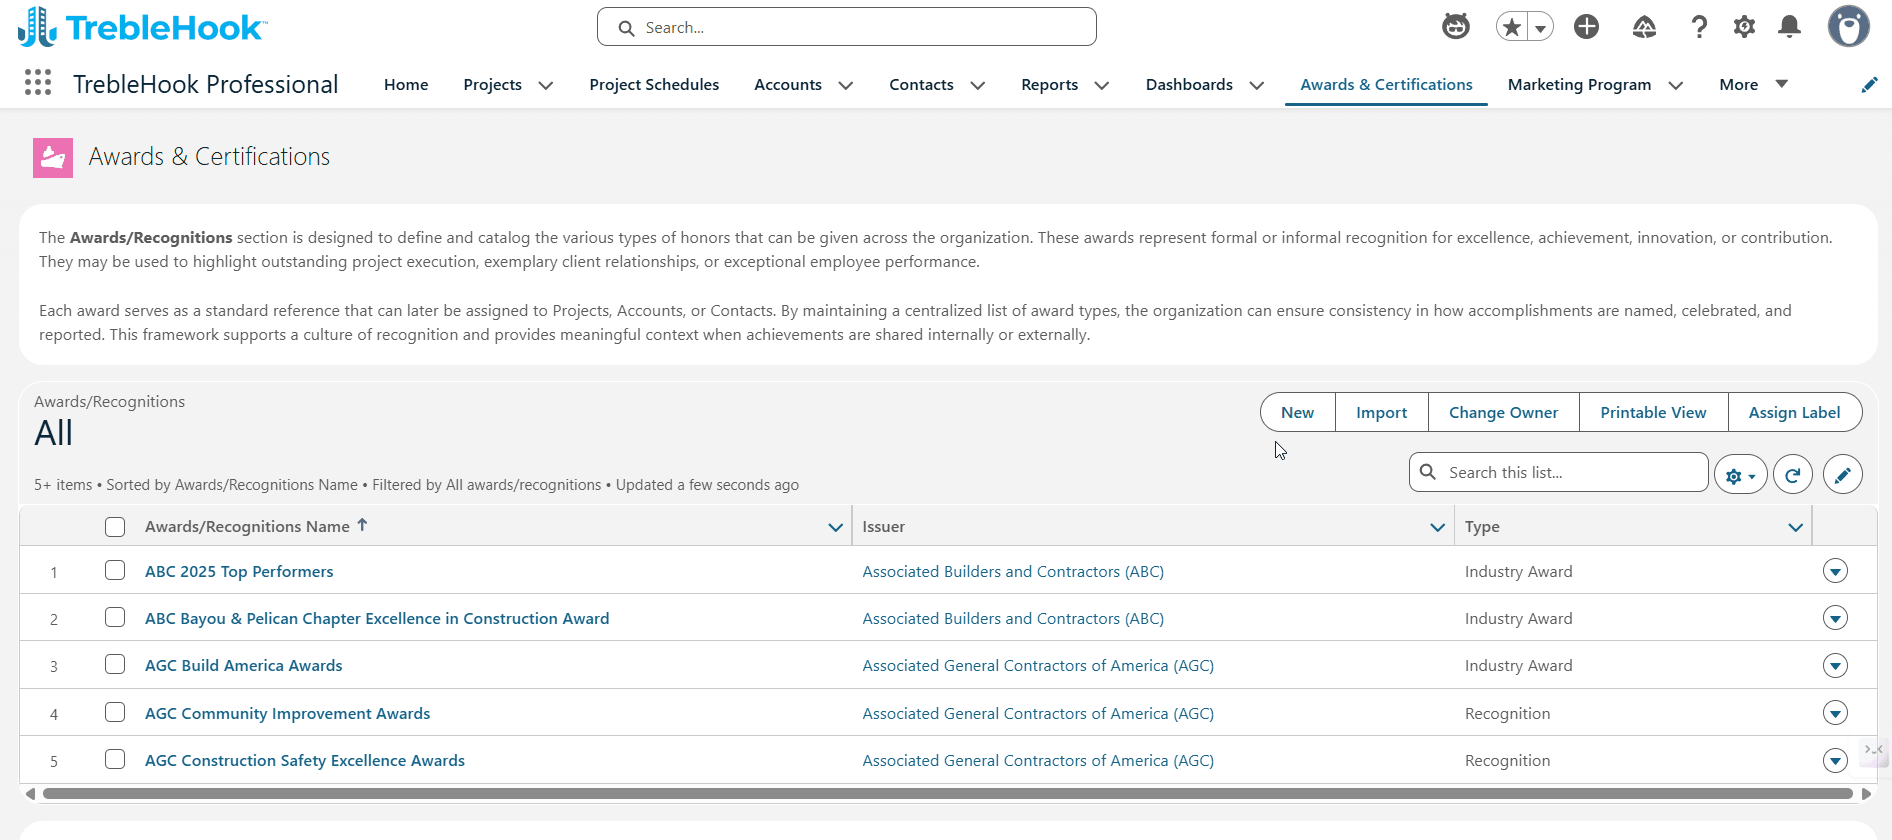Open issuer link in ABC 2025 Top Performers row
This screenshot has width=1892, height=840.
tap(1013, 571)
